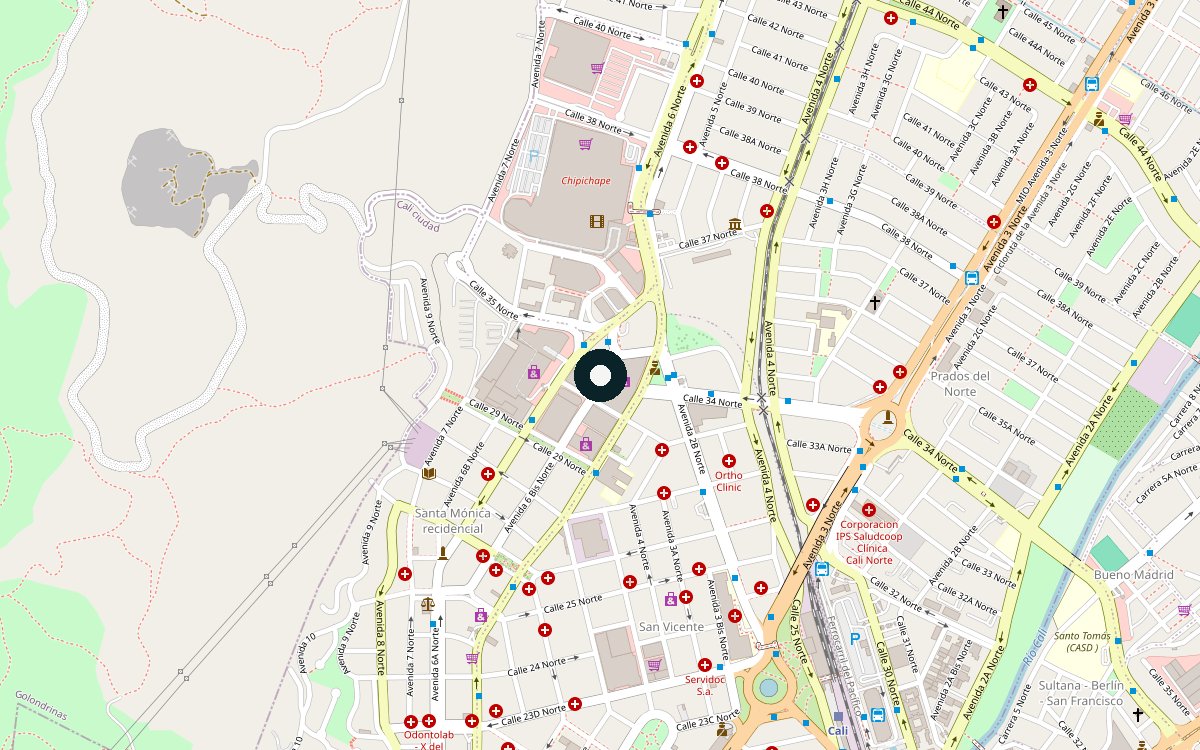
Task: Click the fountain in the Calle 25 roundabout
Action: tap(767, 688)
